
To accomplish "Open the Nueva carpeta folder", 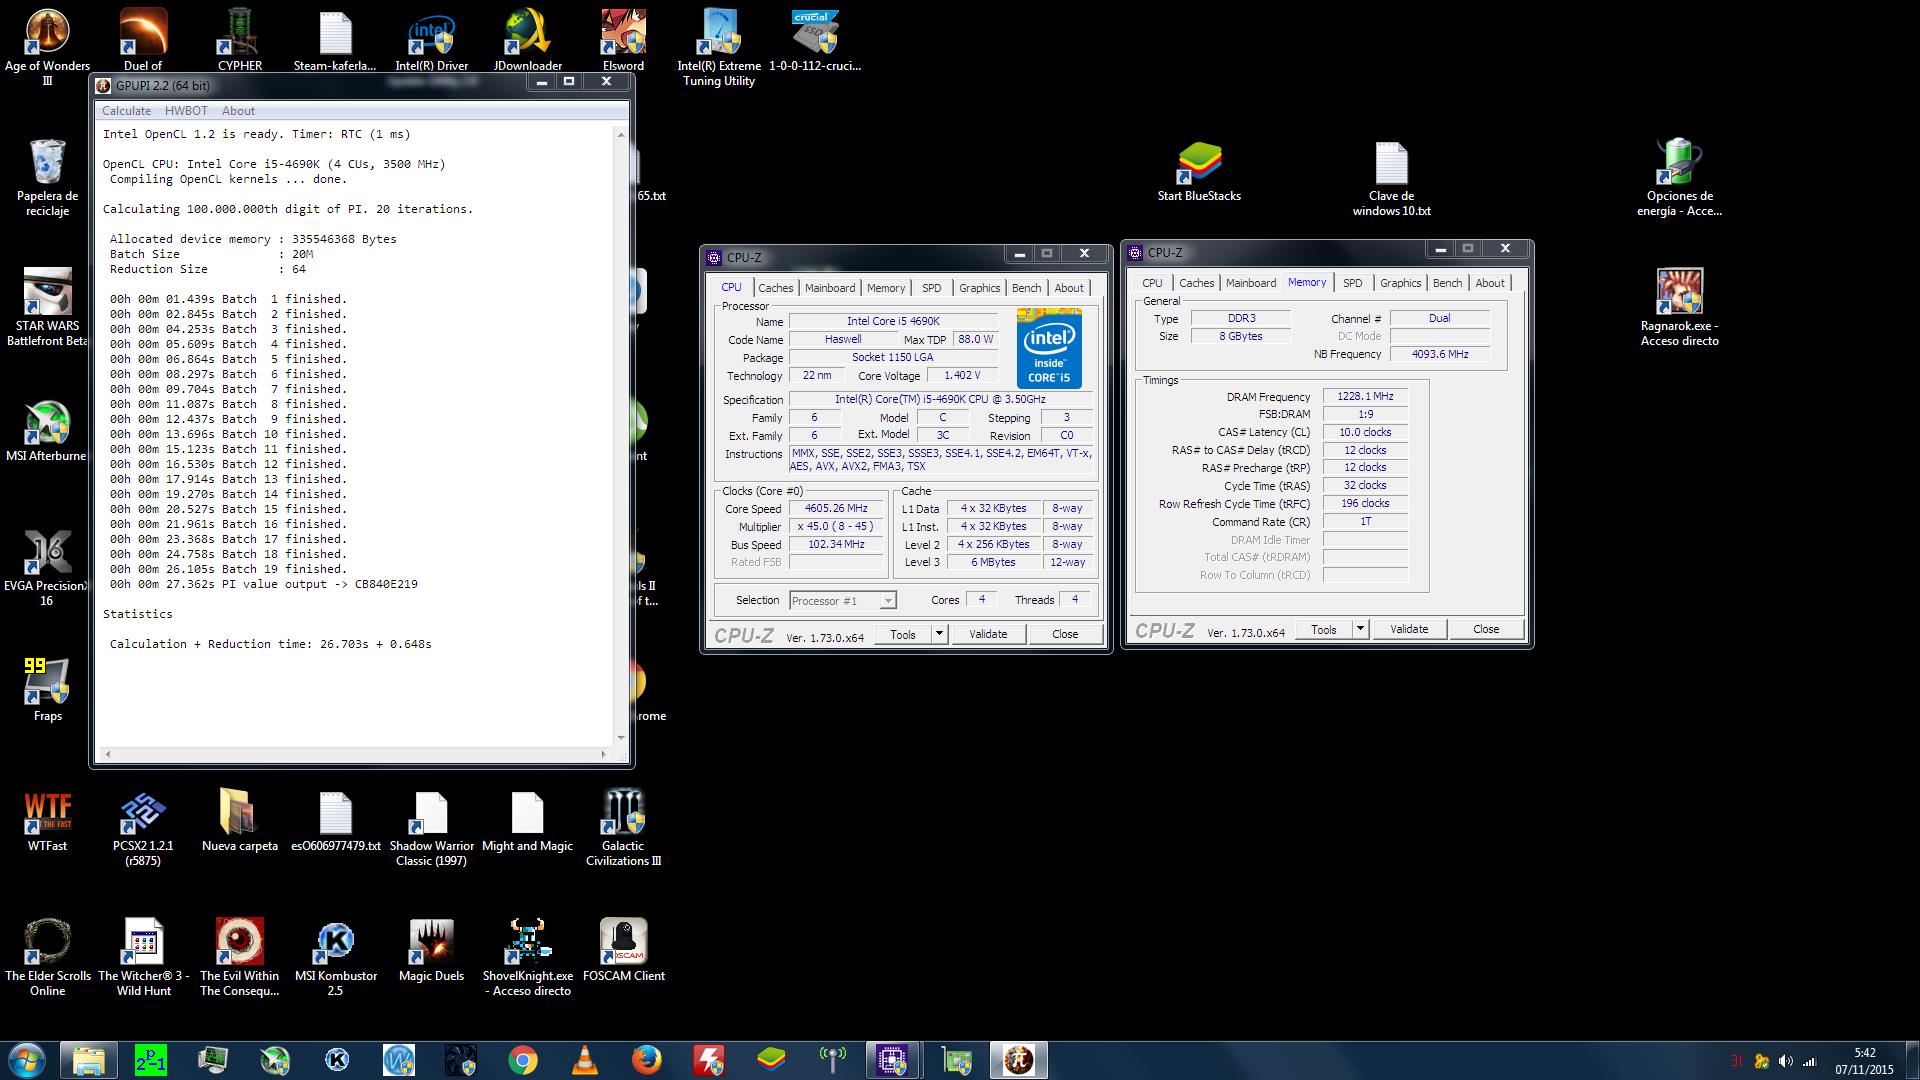I will (x=240, y=820).
